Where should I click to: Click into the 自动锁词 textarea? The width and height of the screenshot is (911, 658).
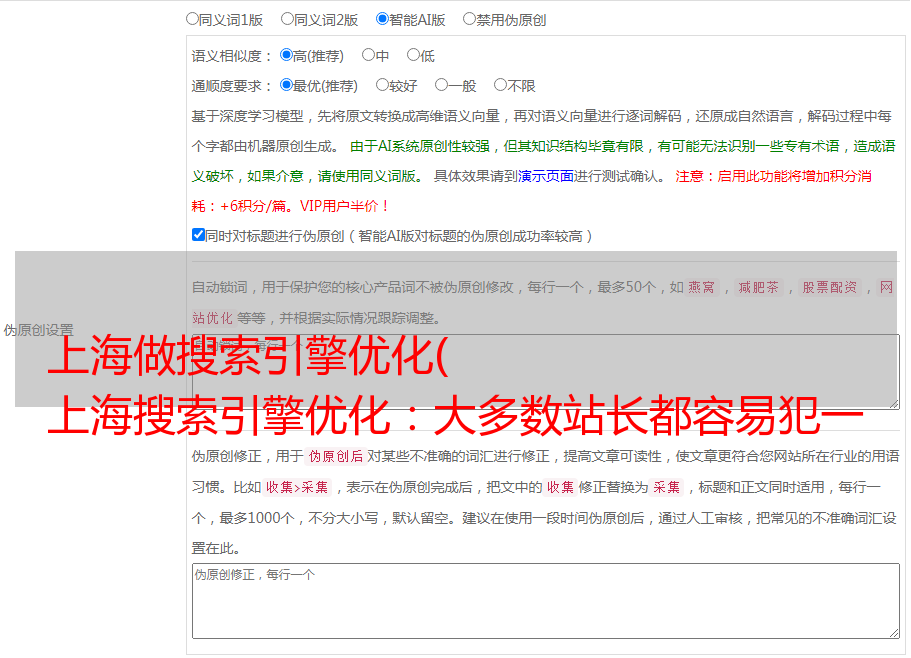(x=546, y=372)
